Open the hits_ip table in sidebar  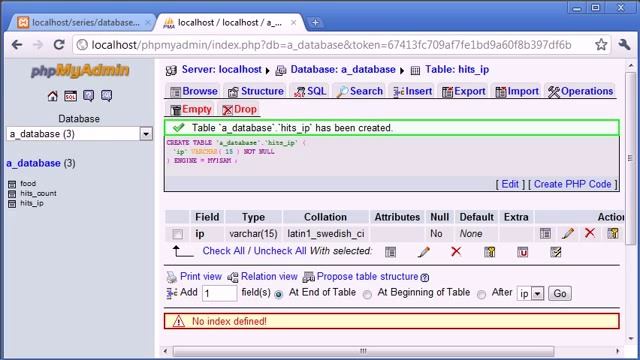click(x=32, y=203)
